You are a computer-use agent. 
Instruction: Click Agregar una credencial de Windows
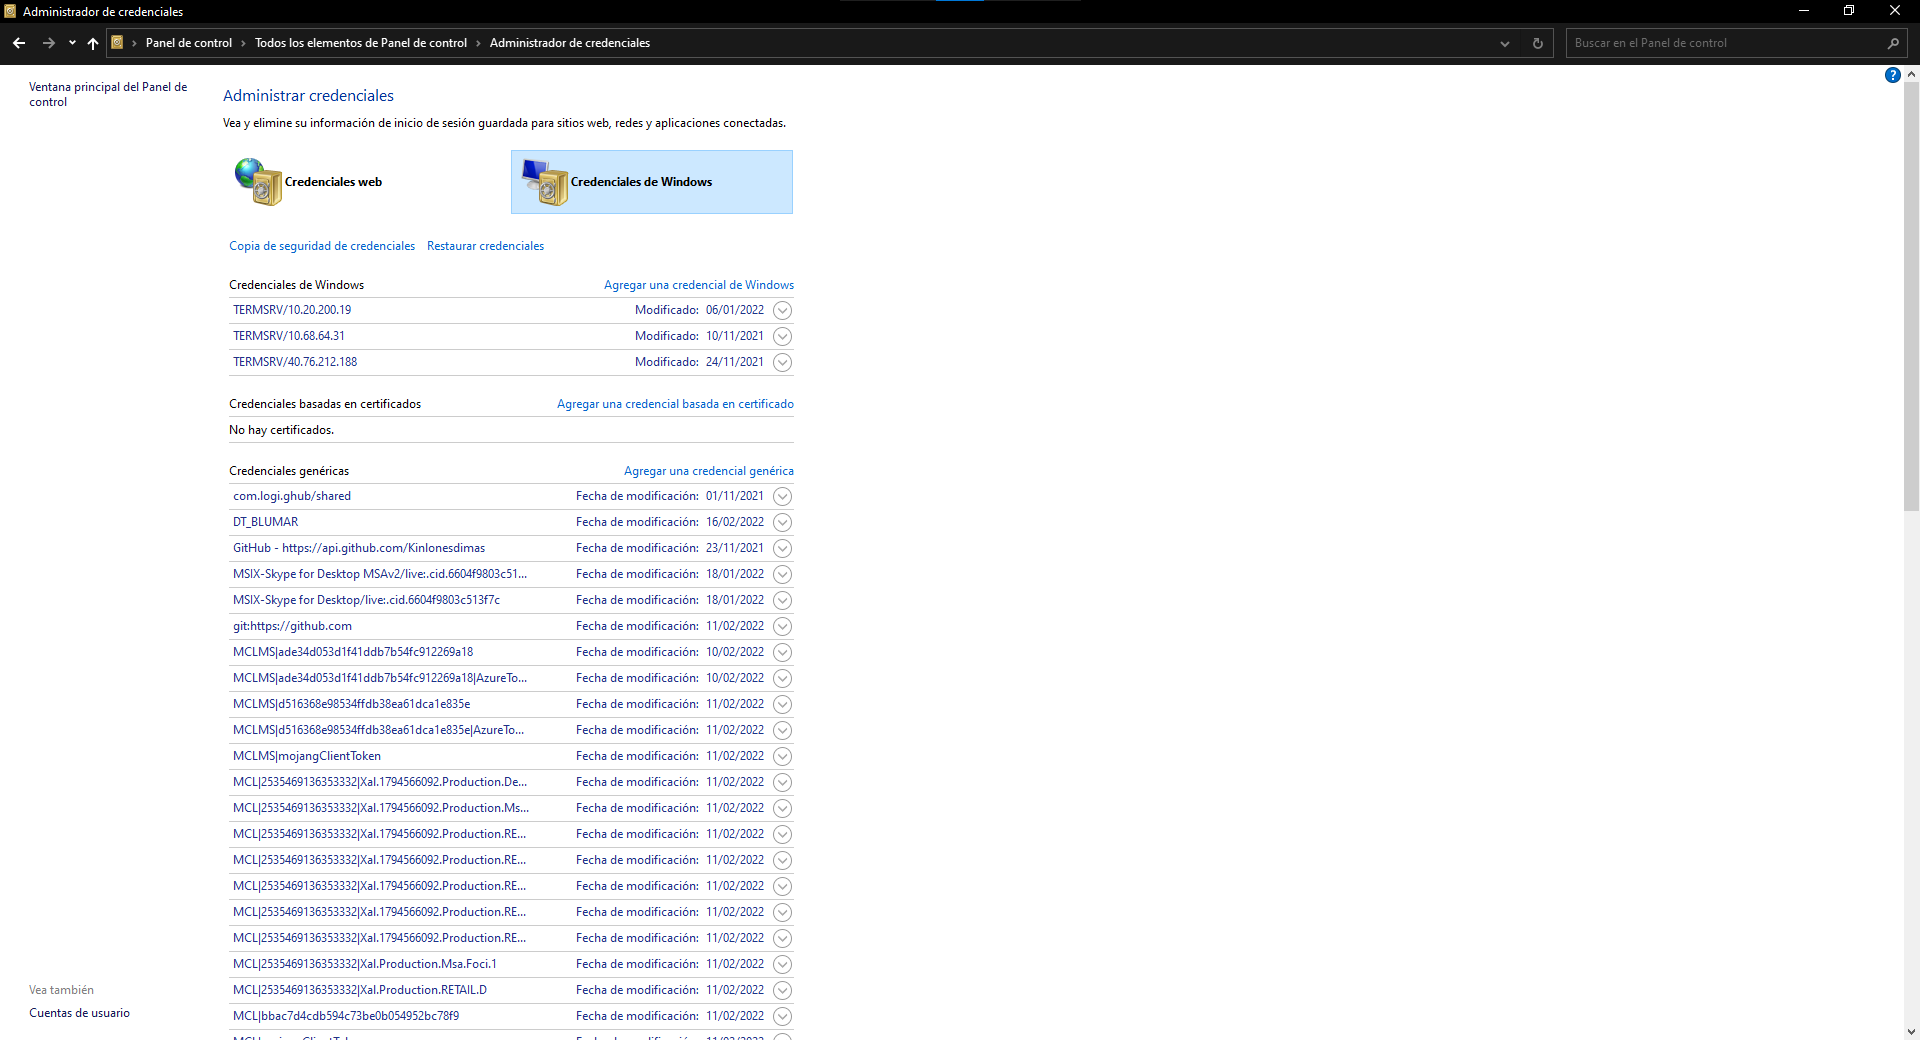698,285
